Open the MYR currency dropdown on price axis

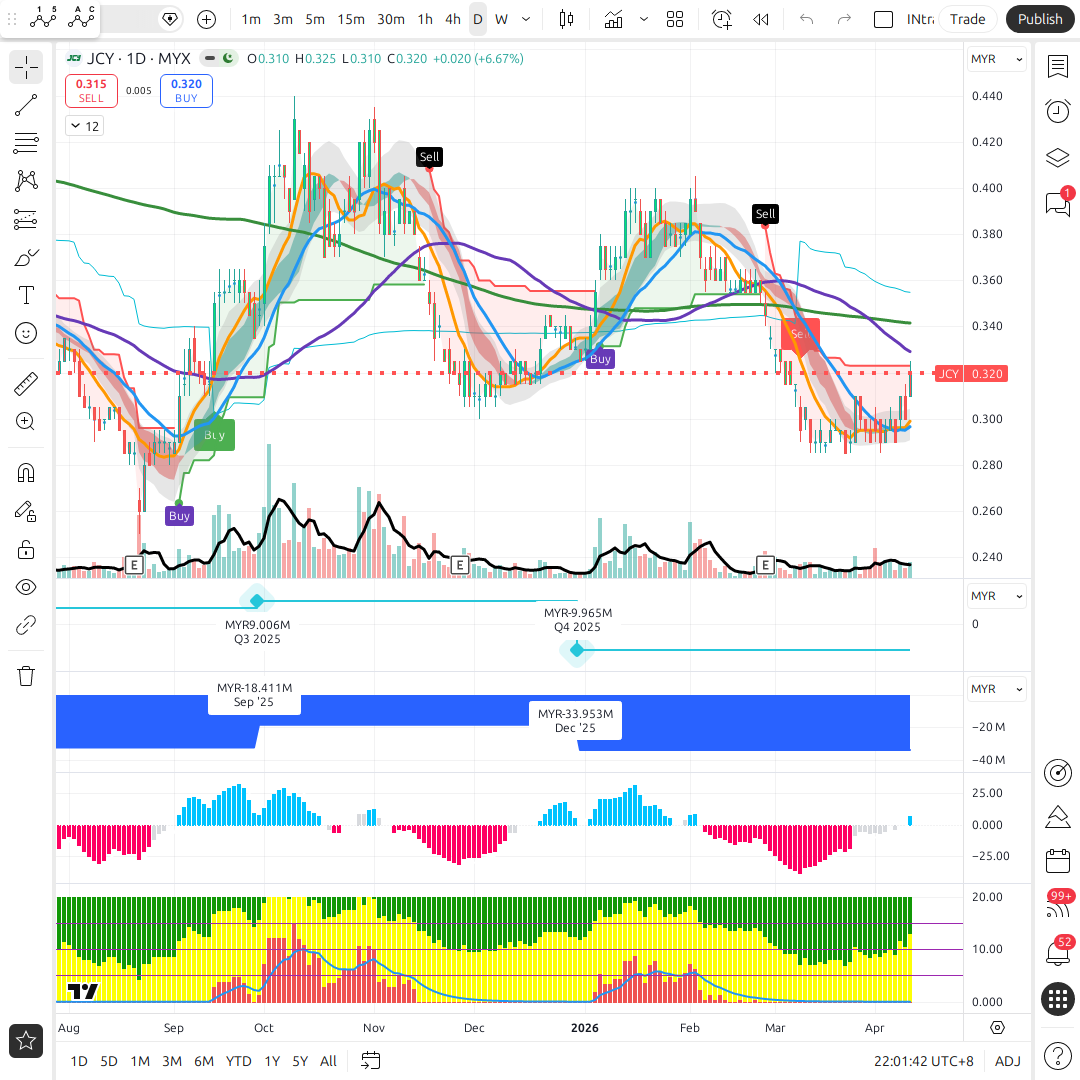click(996, 59)
